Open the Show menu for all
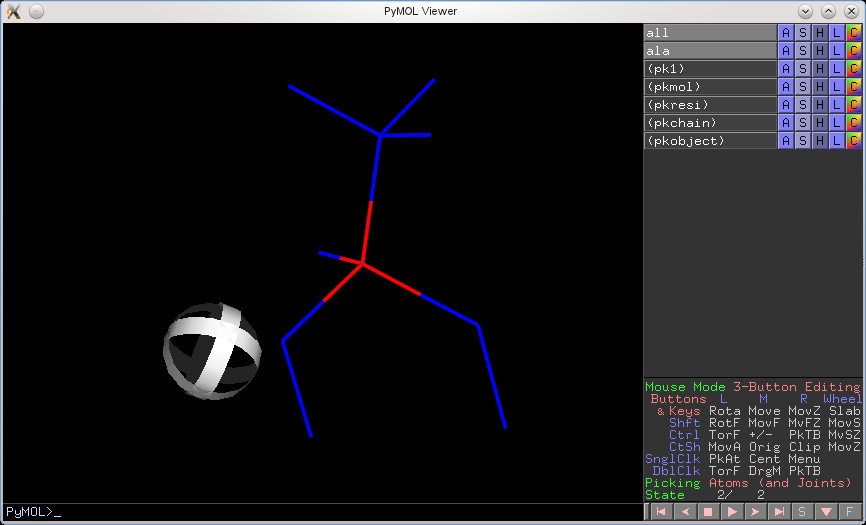The height and width of the screenshot is (525, 866). point(803,33)
